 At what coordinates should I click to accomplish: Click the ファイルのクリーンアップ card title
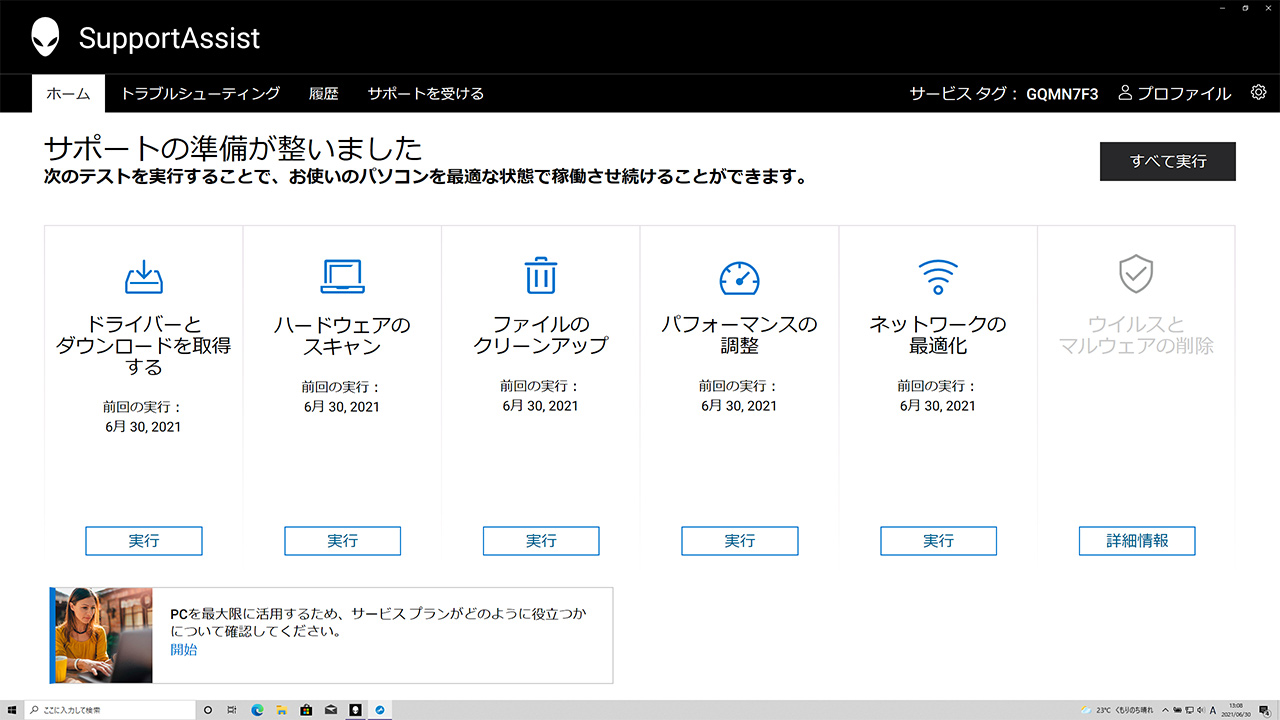pyautogui.click(x=541, y=335)
